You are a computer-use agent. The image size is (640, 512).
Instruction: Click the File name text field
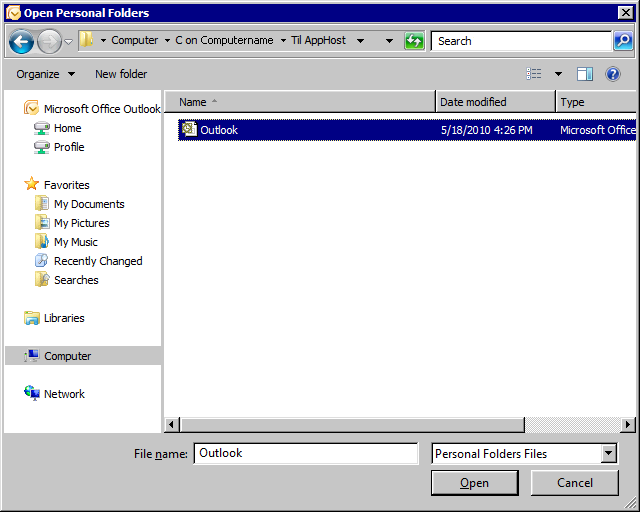click(306, 454)
